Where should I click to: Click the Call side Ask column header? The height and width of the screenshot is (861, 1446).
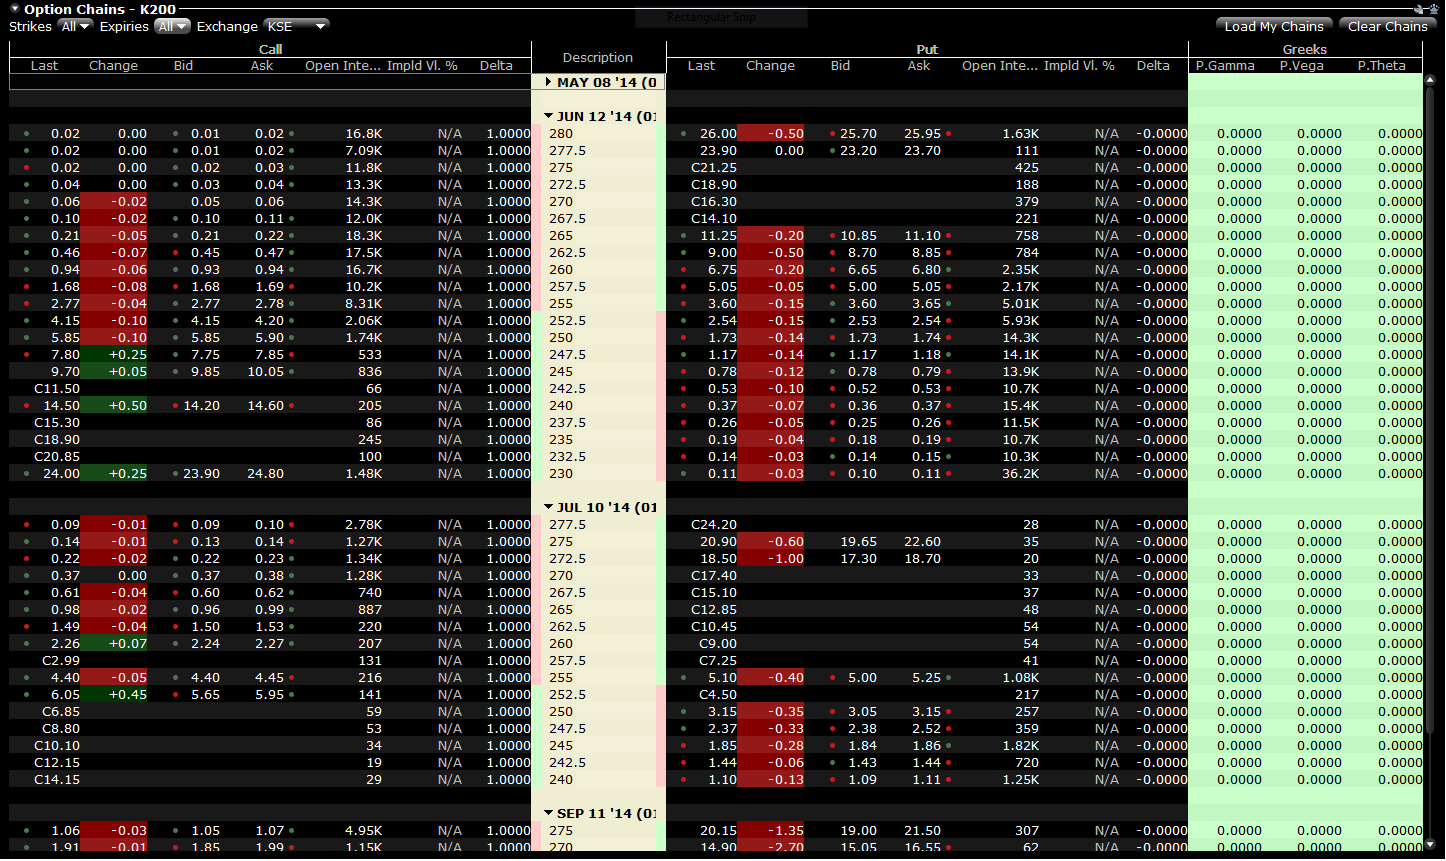tap(262, 66)
